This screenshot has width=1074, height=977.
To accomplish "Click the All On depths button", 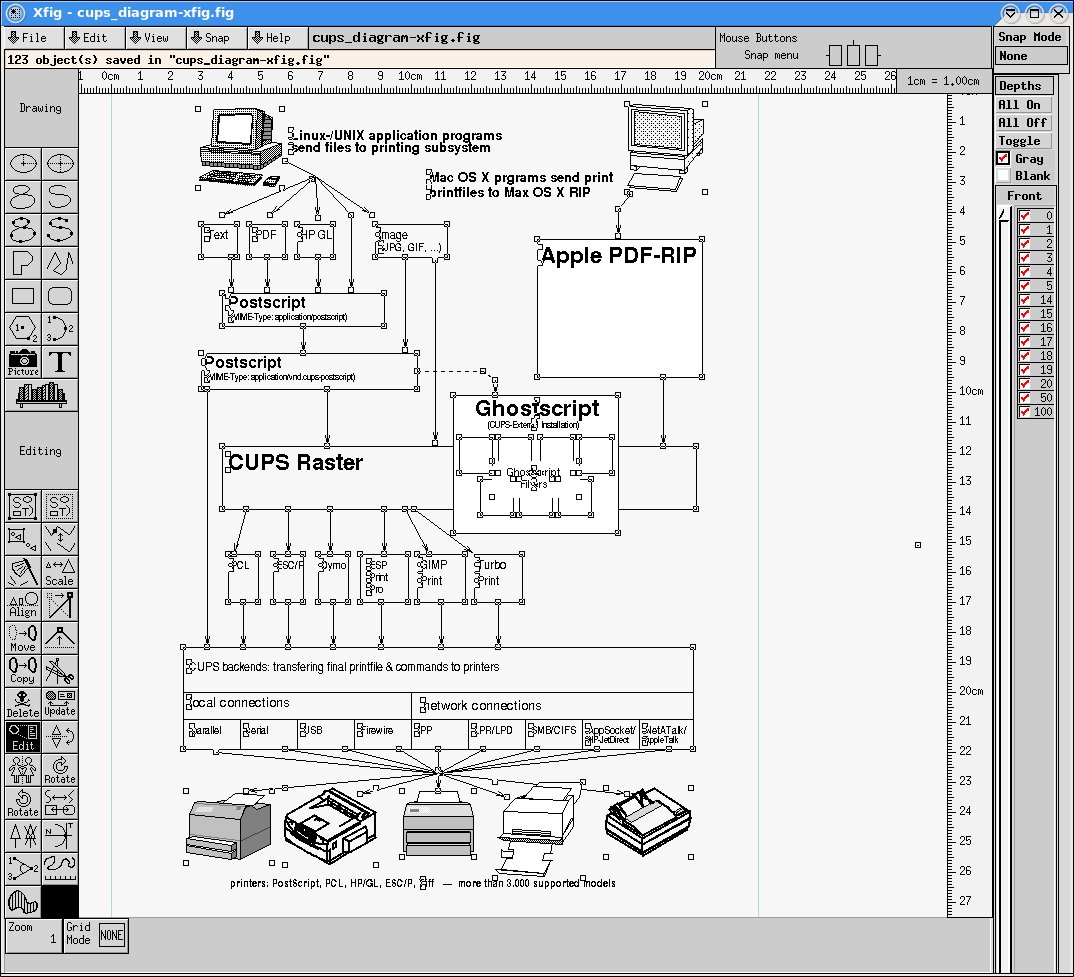I will click(x=1023, y=105).
